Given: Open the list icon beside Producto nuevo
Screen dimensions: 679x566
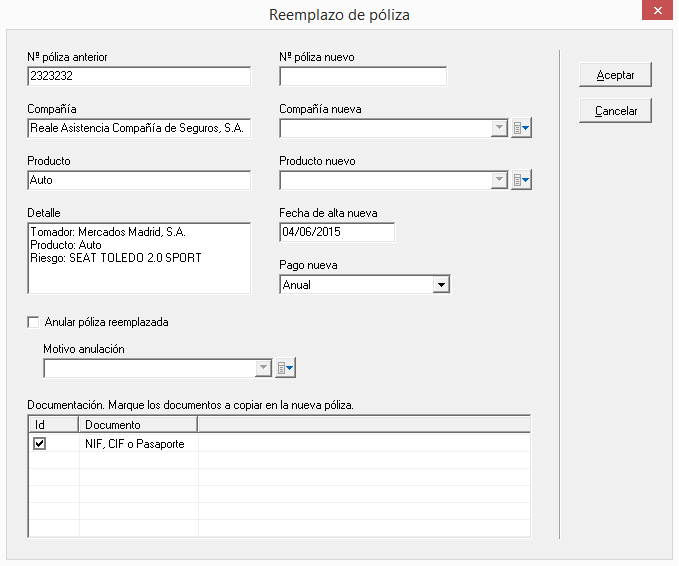Looking at the screenshot, I should coord(521,180).
